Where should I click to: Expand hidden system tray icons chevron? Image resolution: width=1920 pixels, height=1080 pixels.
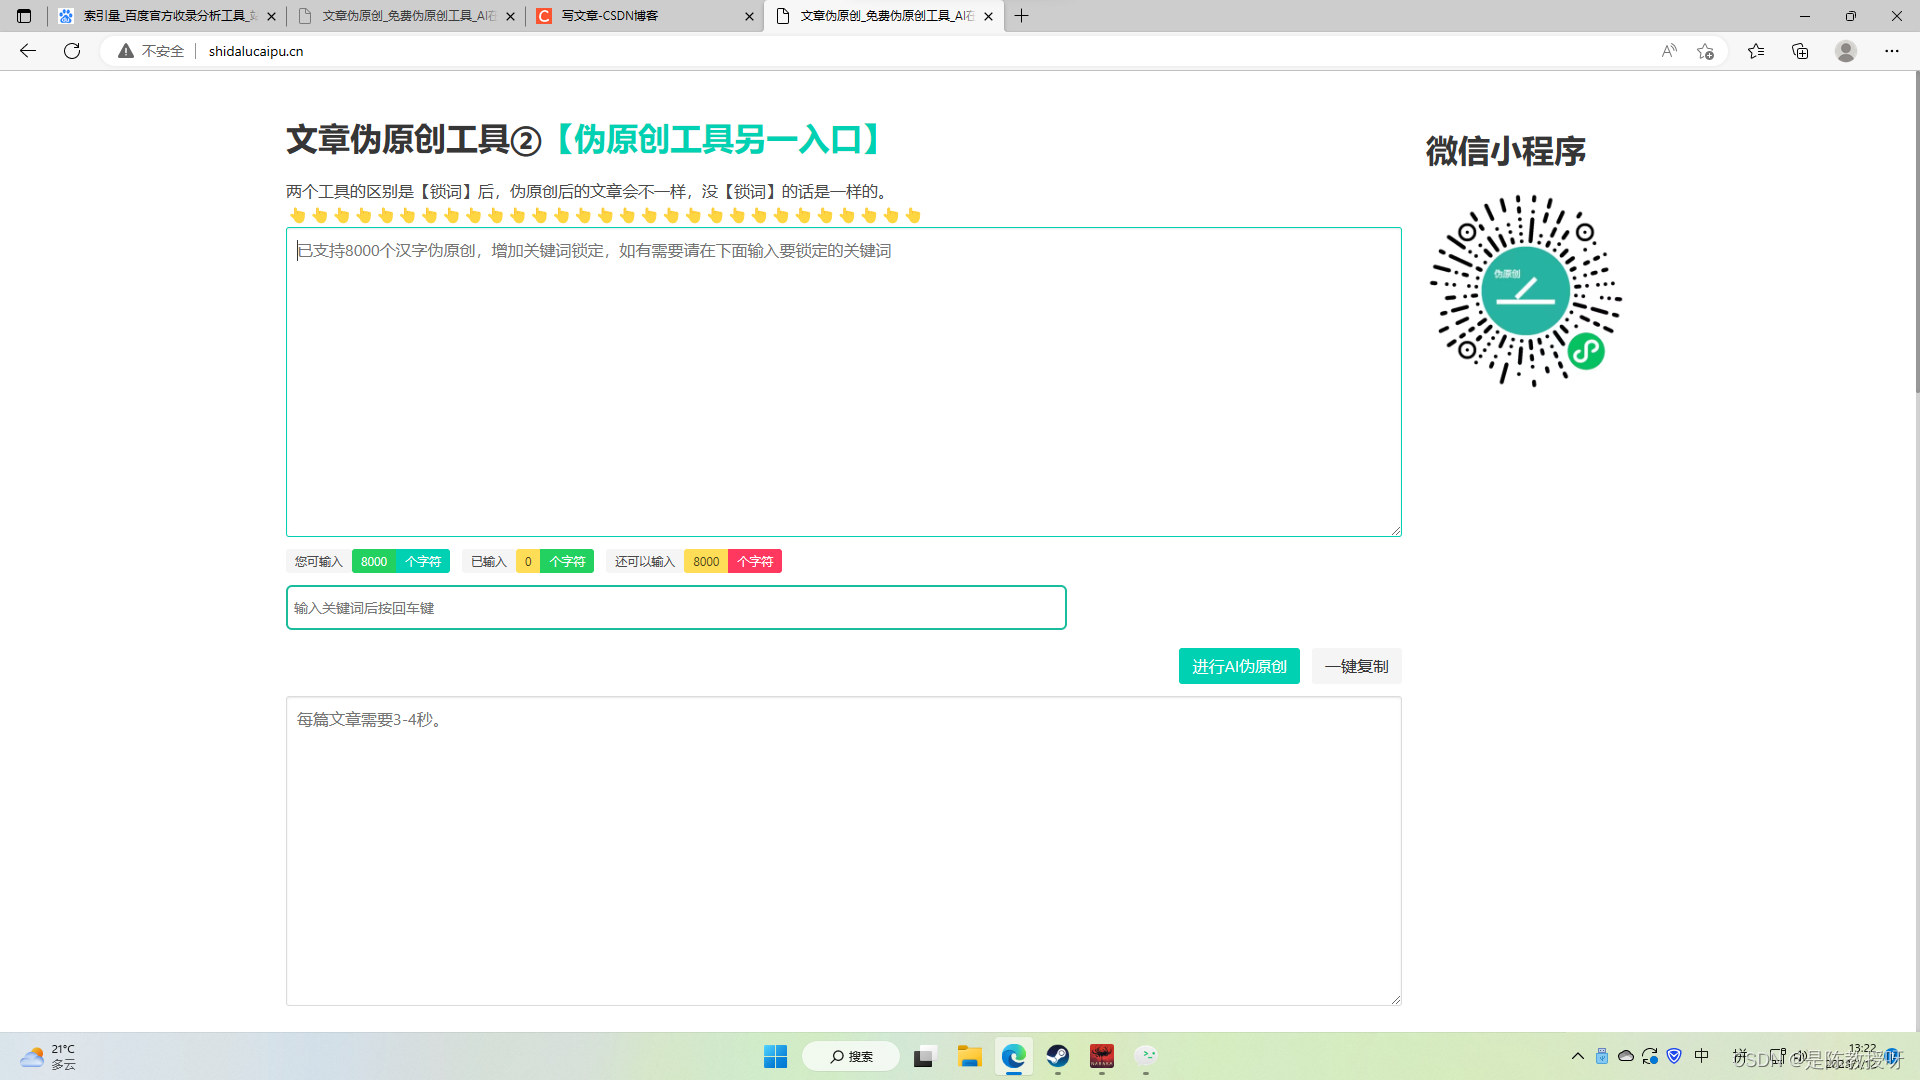tap(1577, 1056)
